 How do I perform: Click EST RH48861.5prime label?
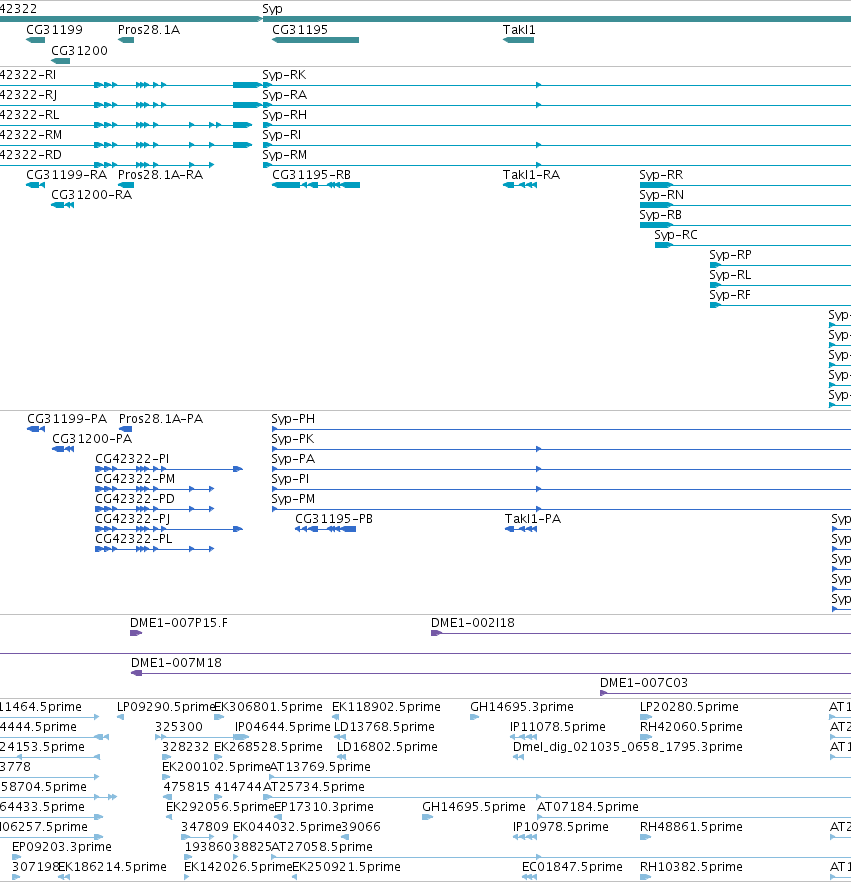[x=691, y=827]
